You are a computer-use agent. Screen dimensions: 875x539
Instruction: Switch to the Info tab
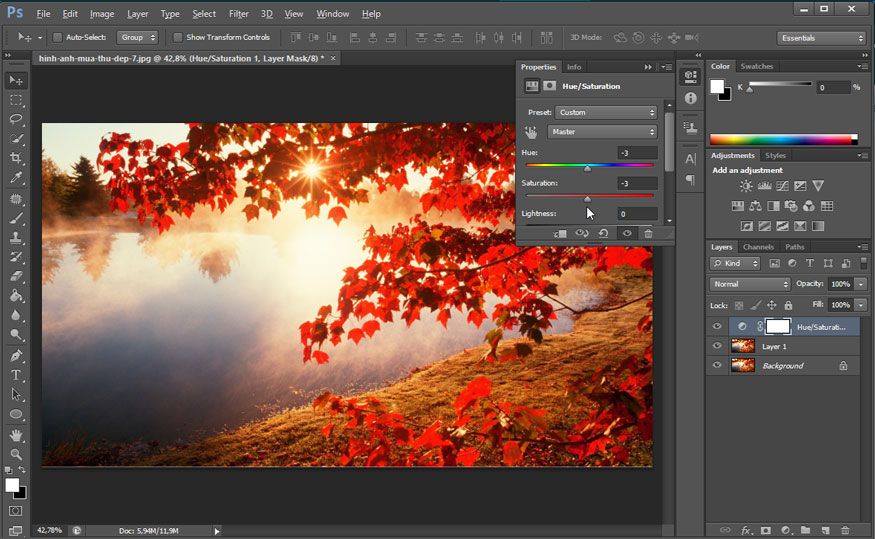[x=574, y=67]
